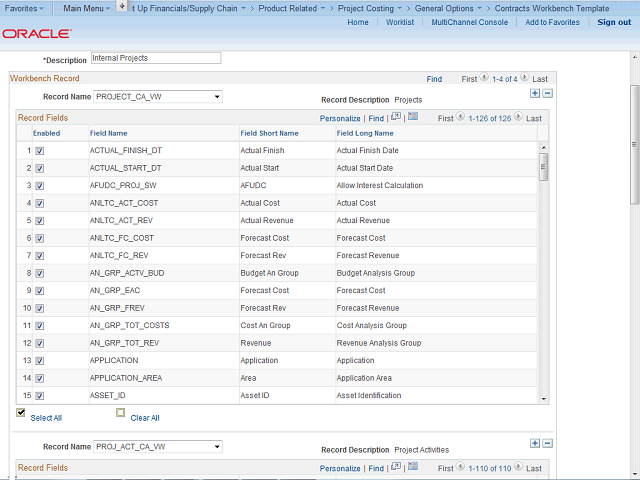The image size is (640, 480).
Task: Show previous Workbench Record row arrow
Action: coord(484,77)
